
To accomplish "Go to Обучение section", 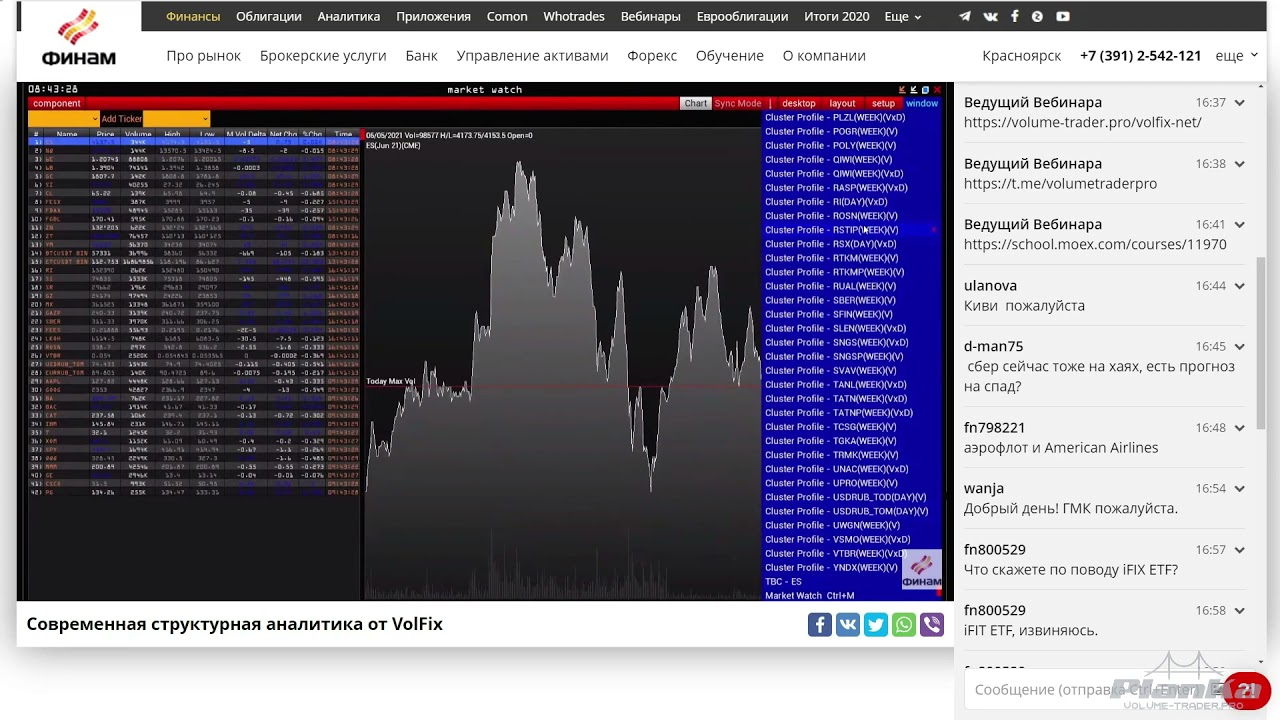I will point(730,55).
